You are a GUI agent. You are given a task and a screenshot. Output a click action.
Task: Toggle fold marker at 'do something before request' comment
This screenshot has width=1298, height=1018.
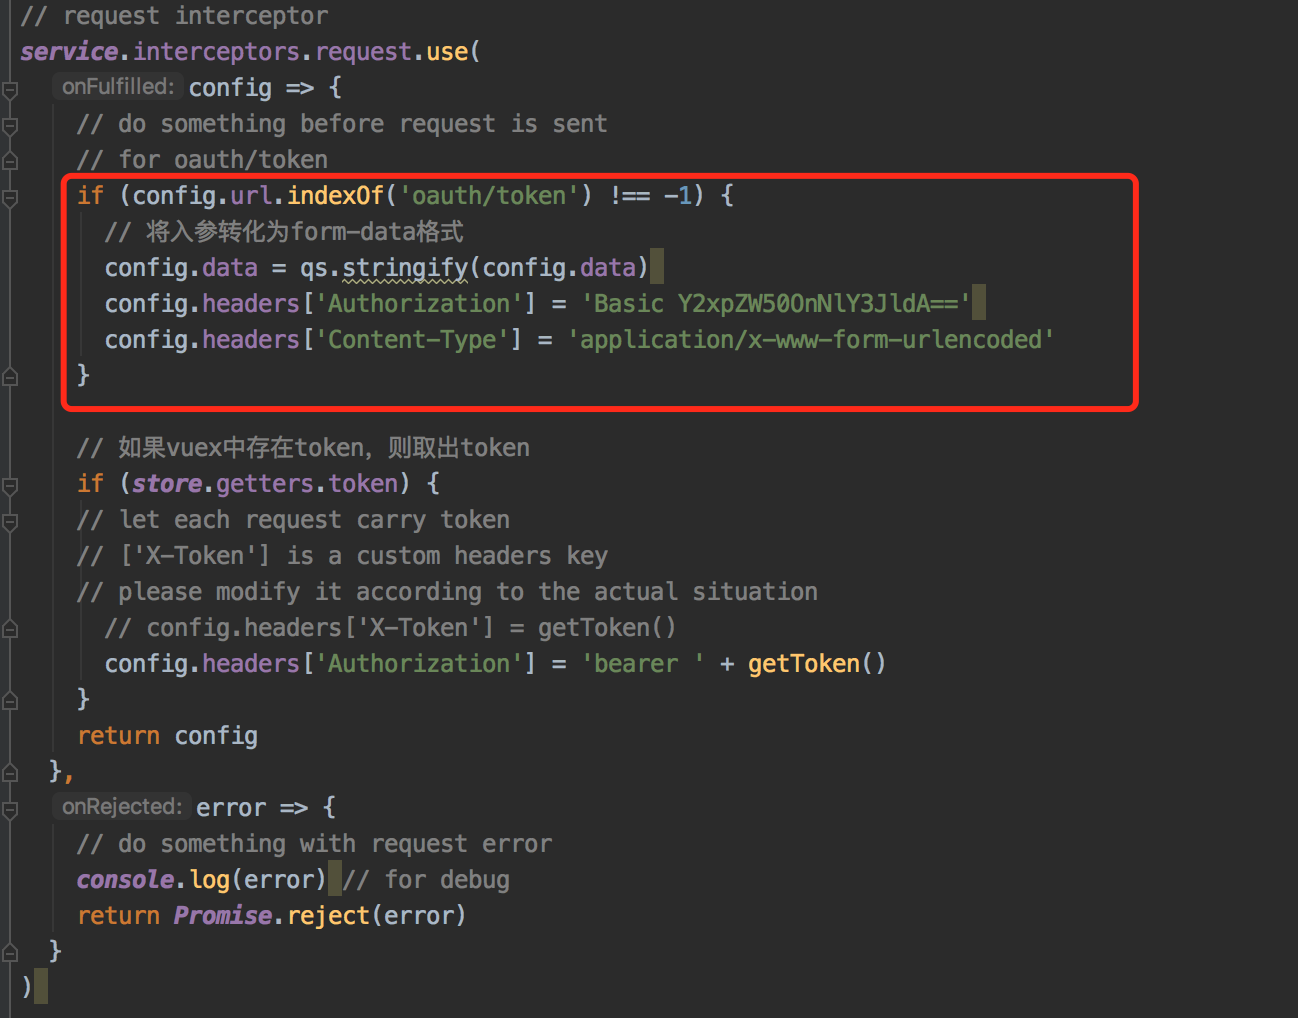point(10,127)
